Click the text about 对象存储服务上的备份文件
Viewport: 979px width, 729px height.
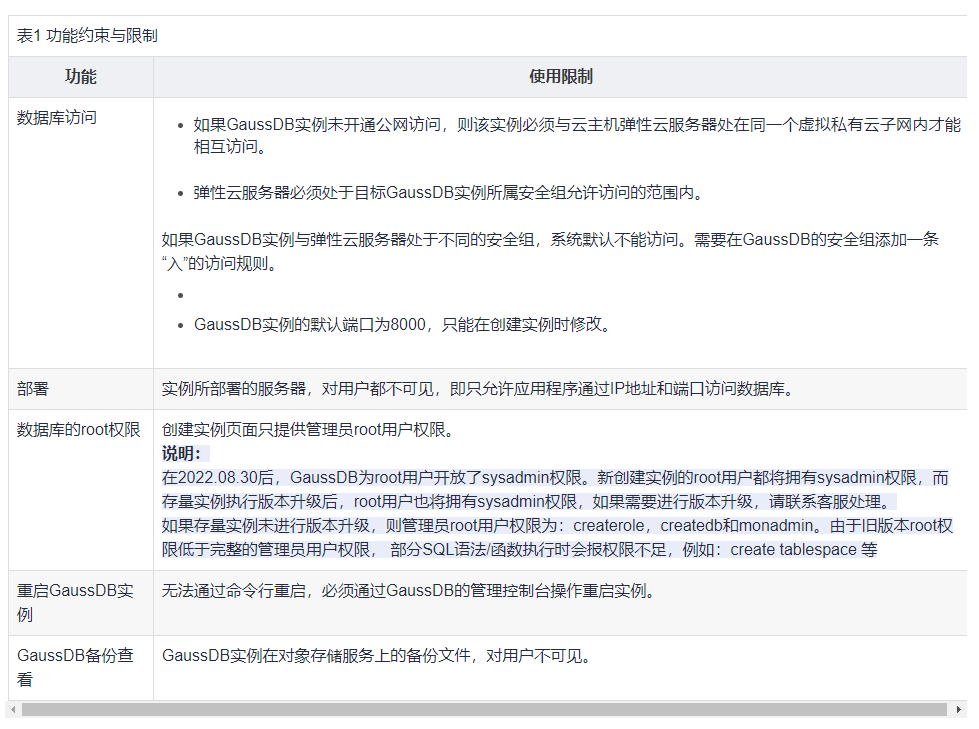[x=376, y=655]
